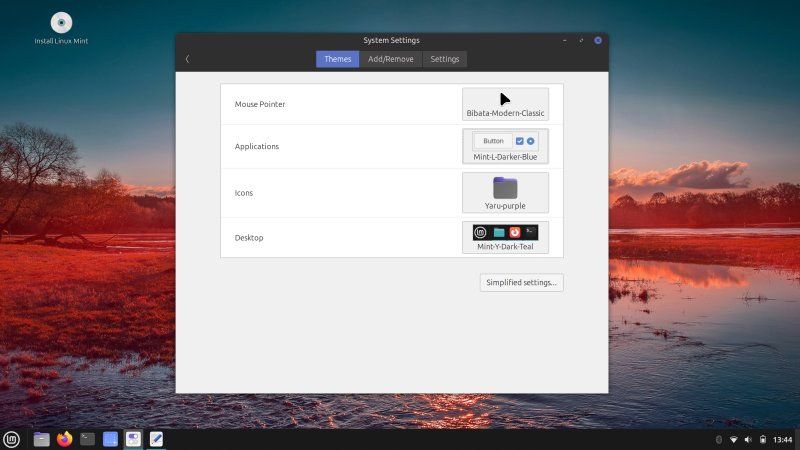
Task: Launch the Files manager from panel
Action: click(41, 439)
